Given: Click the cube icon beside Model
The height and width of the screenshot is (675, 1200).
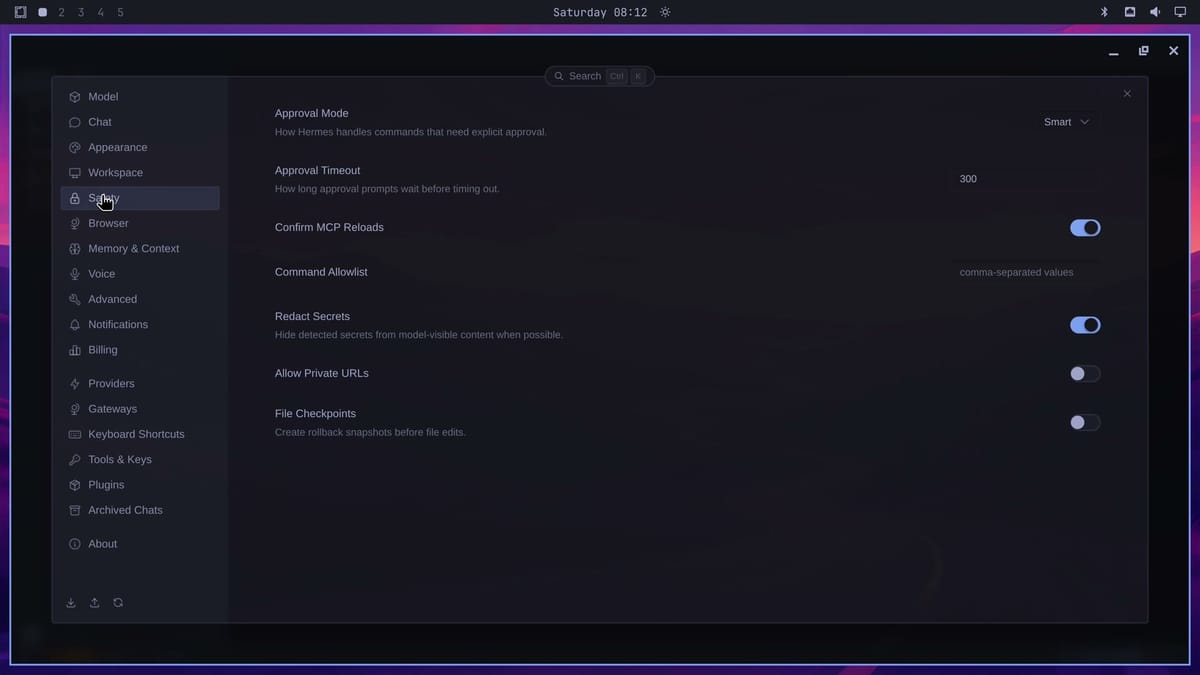Looking at the screenshot, I should (x=75, y=97).
